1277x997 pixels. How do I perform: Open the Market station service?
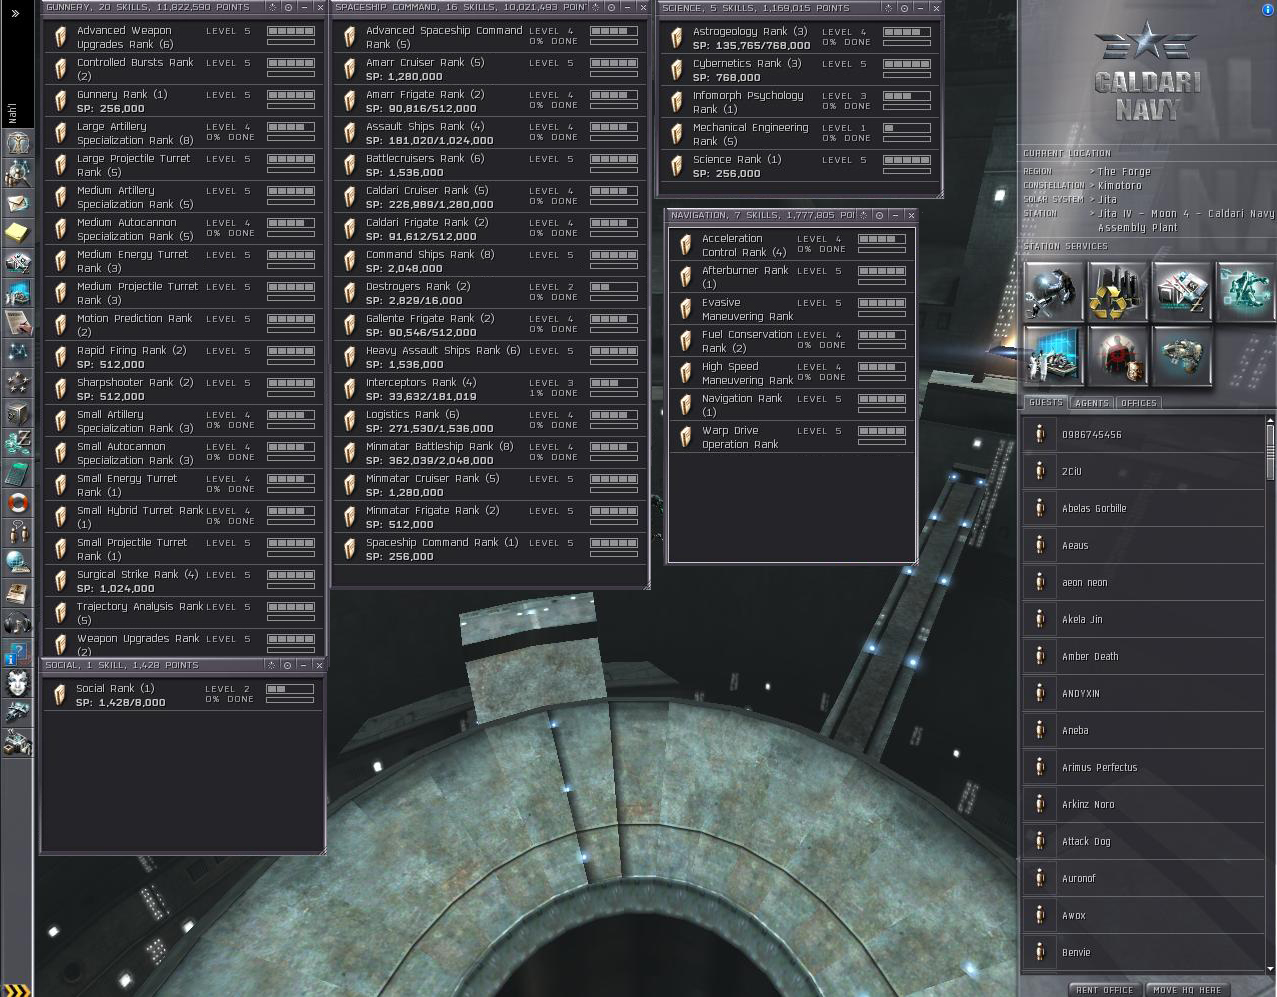[x=1181, y=291]
